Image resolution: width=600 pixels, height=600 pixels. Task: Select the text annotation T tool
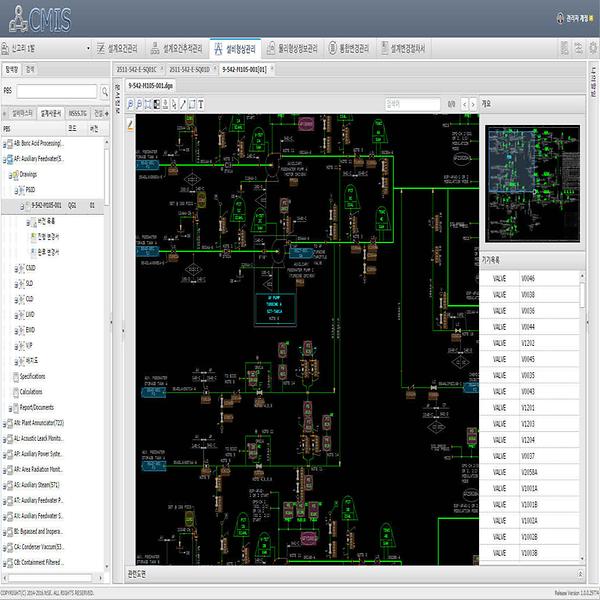(200, 103)
